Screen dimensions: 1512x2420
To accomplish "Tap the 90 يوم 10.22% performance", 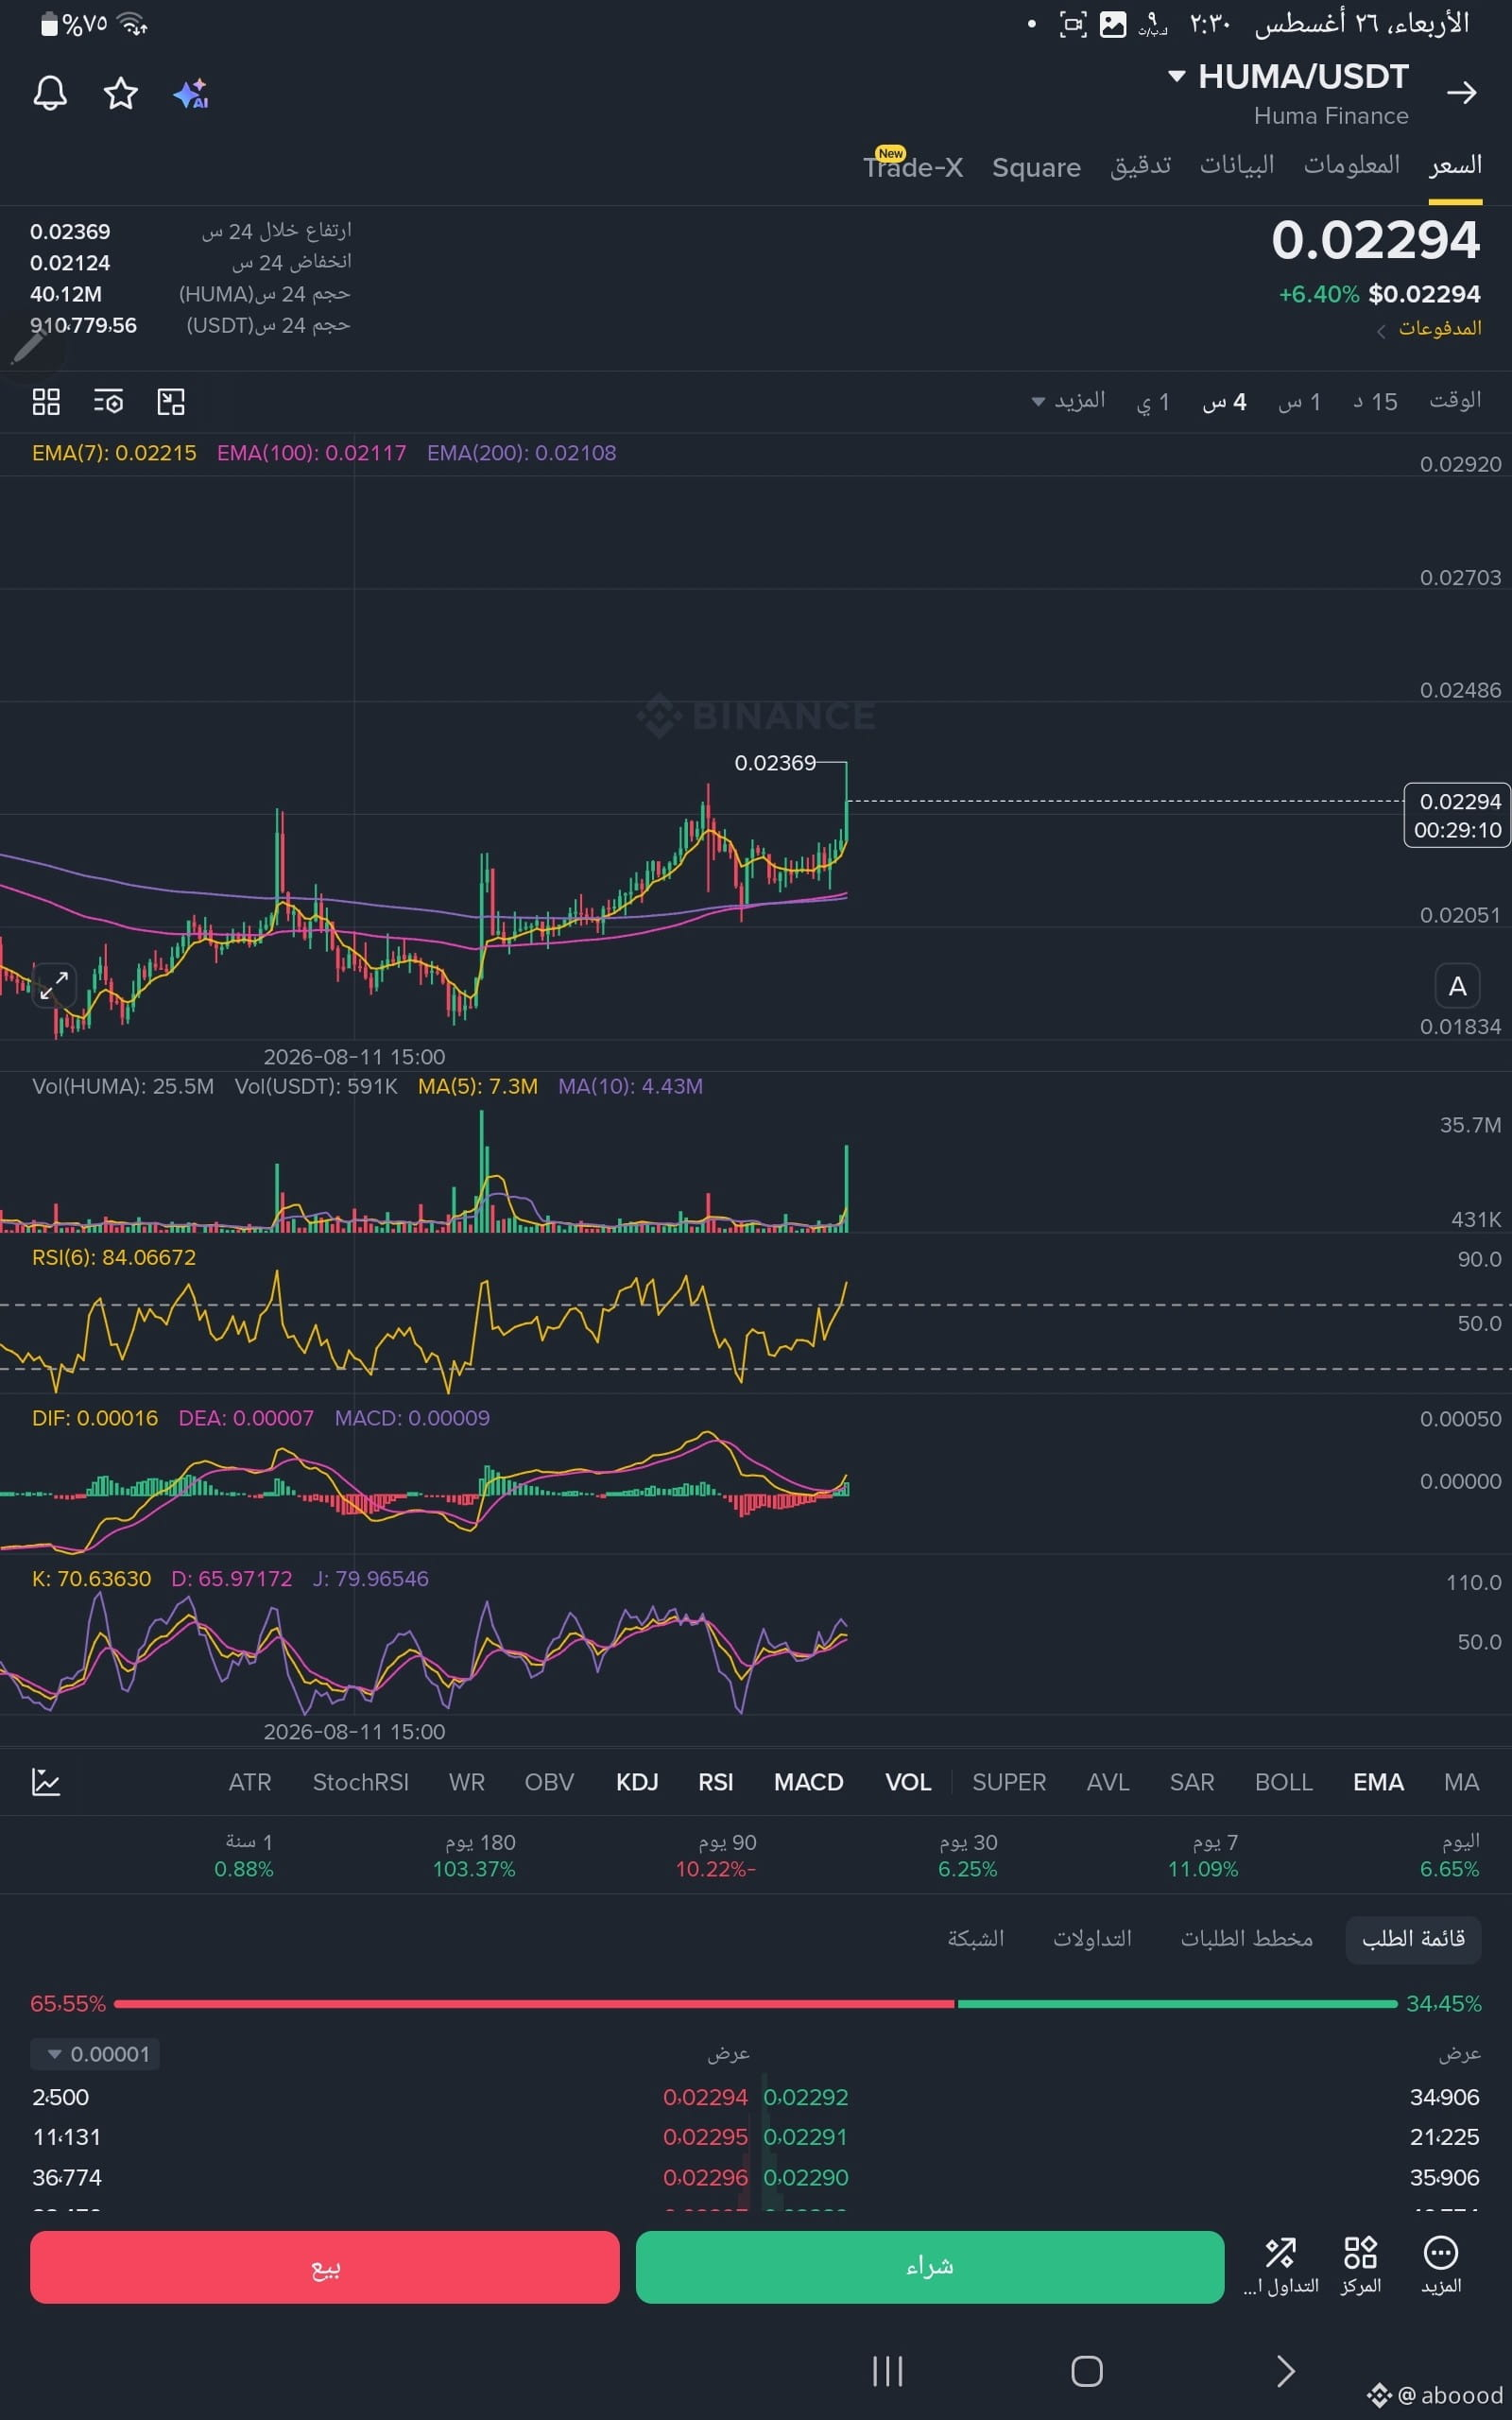I will pos(716,1856).
